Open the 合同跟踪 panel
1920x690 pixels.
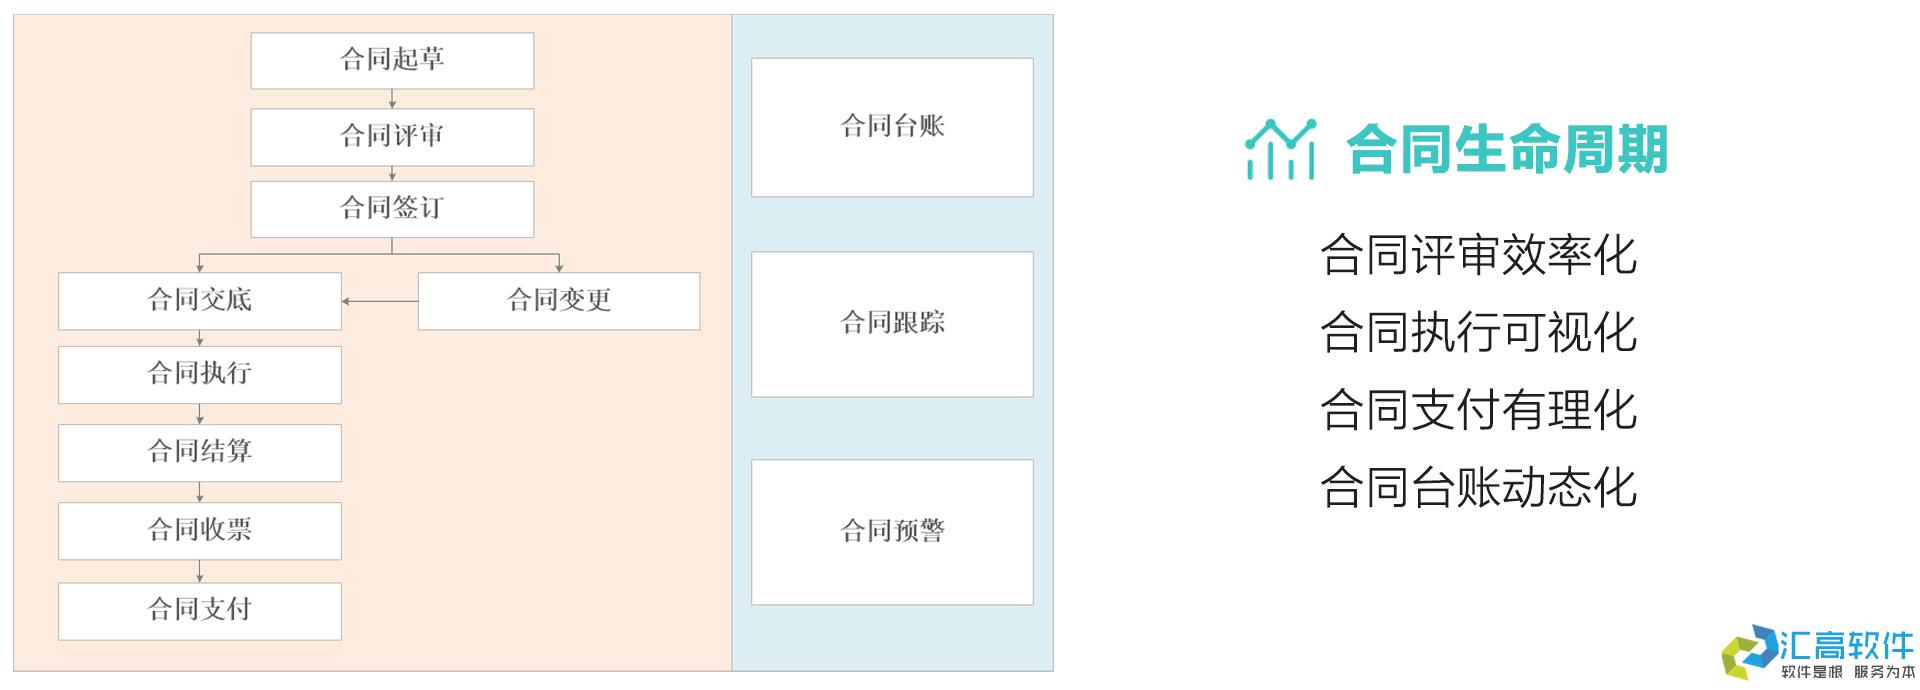coord(892,324)
